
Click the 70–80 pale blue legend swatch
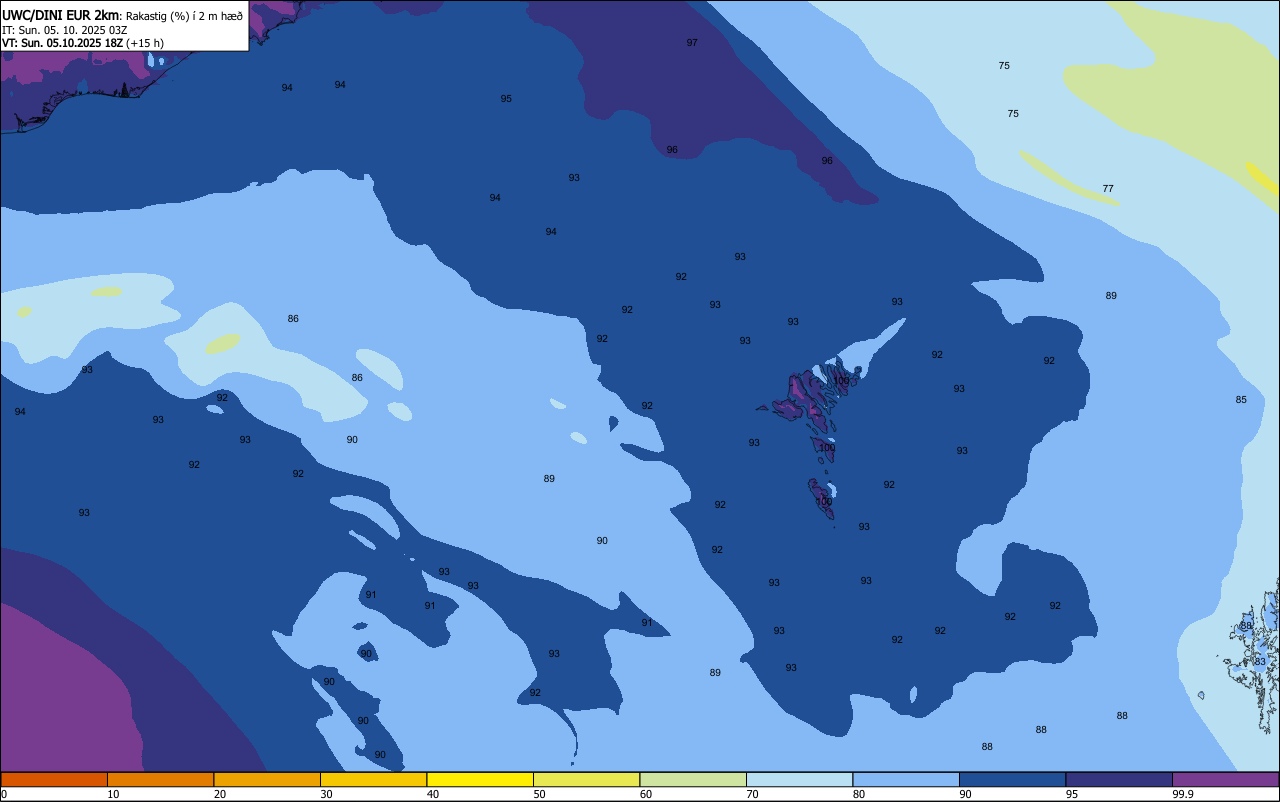(x=799, y=779)
